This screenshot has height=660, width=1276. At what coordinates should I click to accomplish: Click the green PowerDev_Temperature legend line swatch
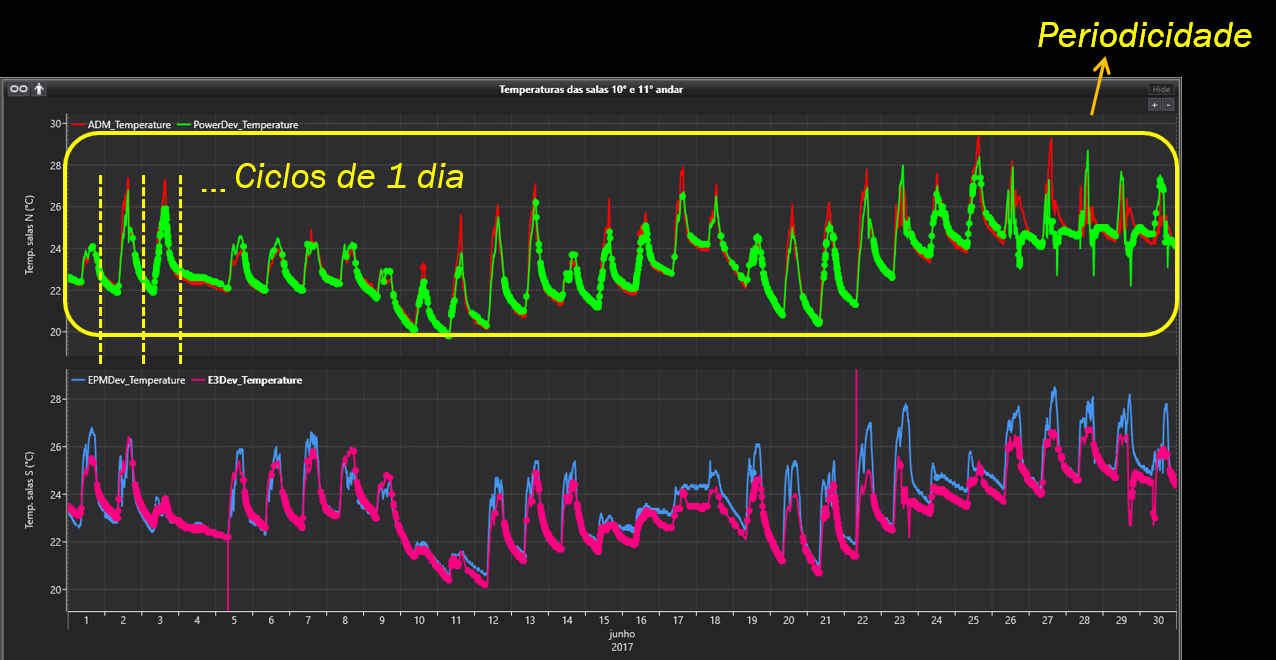(183, 125)
